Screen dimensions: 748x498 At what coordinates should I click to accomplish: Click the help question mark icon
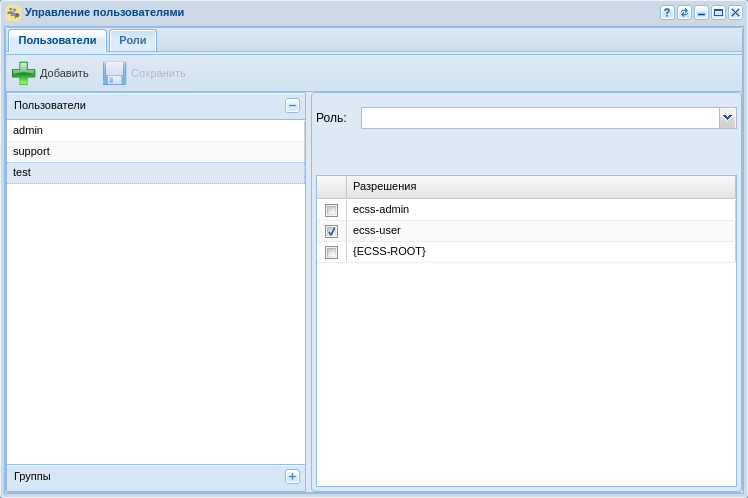tap(667, 12)
